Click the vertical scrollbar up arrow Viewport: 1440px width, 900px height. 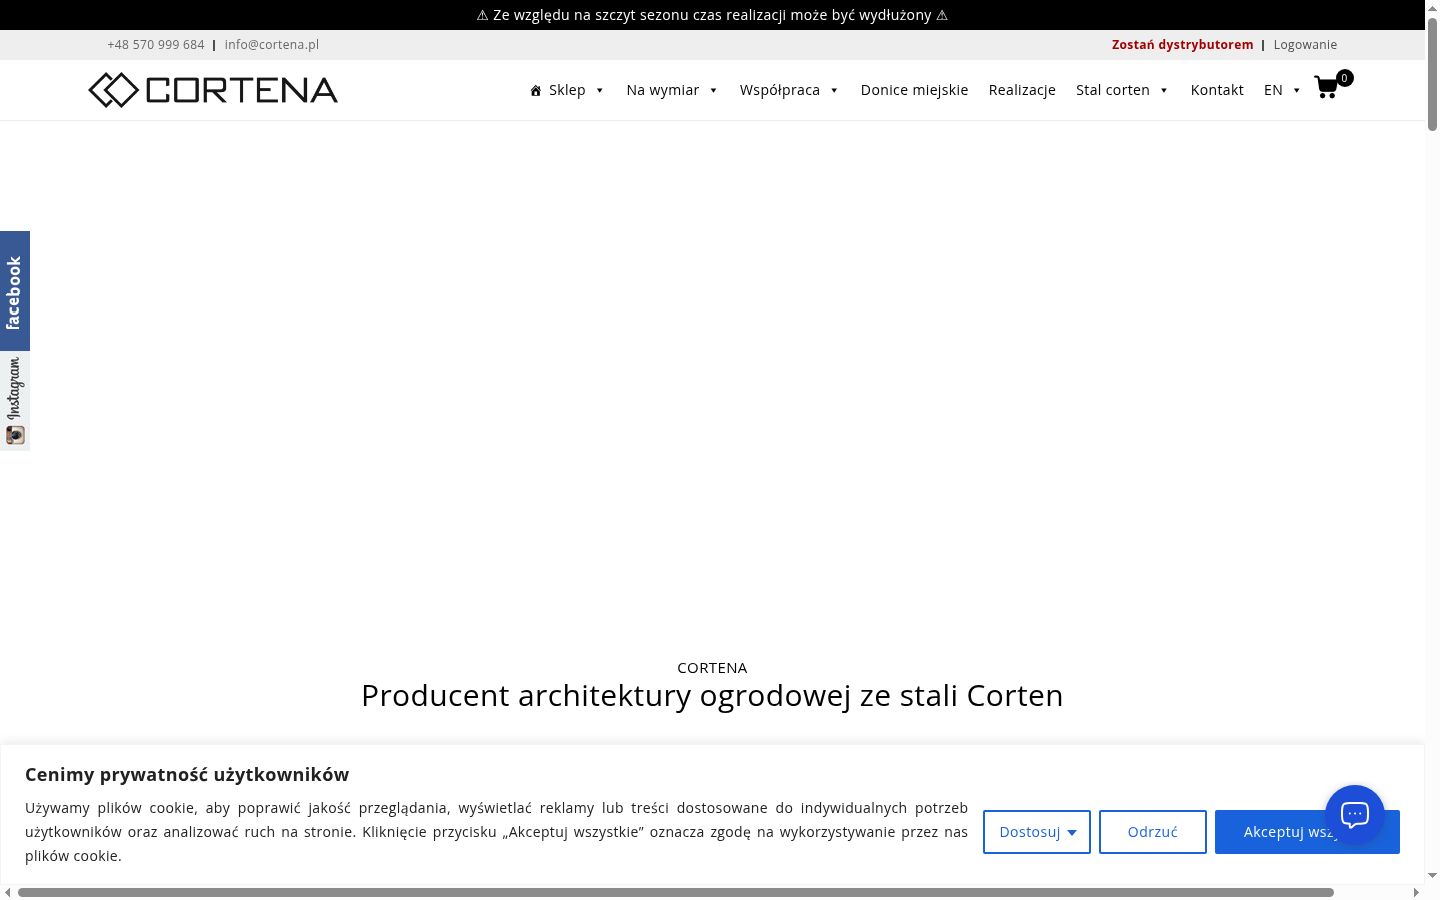click(1432, 7)
